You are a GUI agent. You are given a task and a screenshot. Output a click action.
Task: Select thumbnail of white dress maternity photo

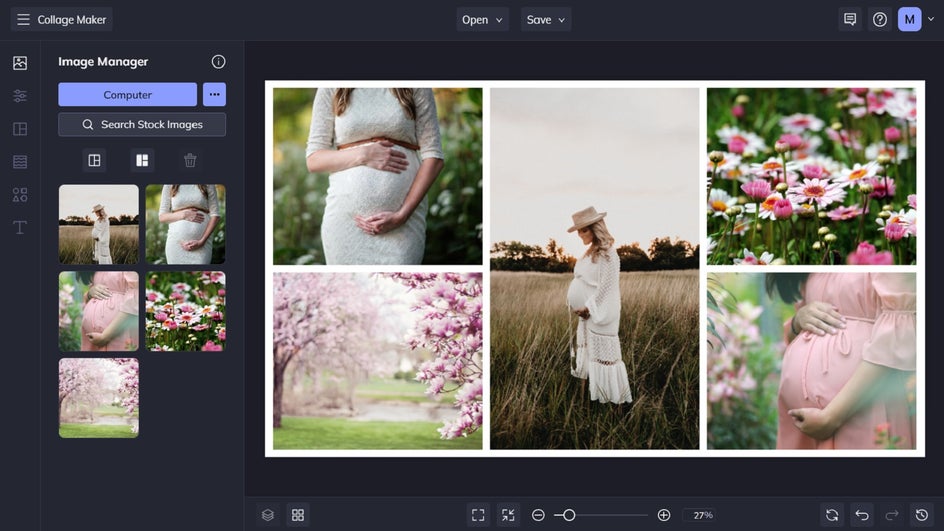(185, 225)
